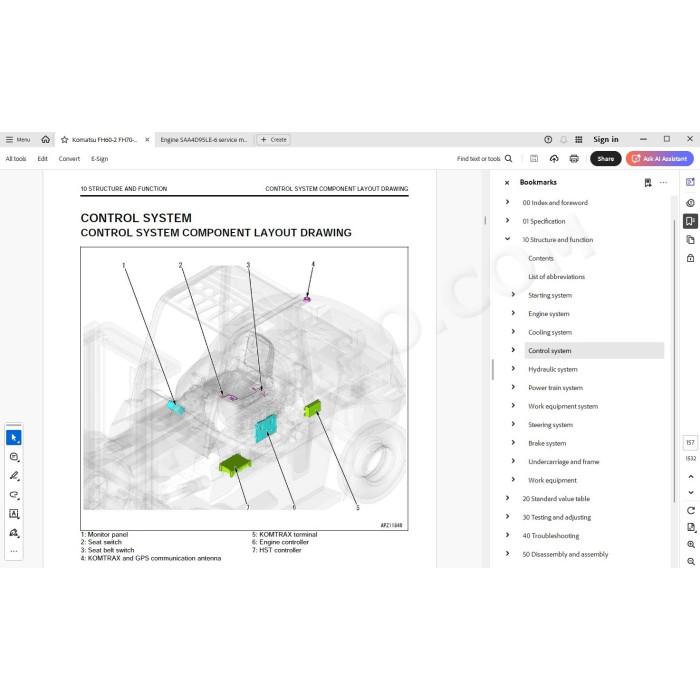Choose the highlighter pen tool
The image size is (700, 700).
coord(14,476)
